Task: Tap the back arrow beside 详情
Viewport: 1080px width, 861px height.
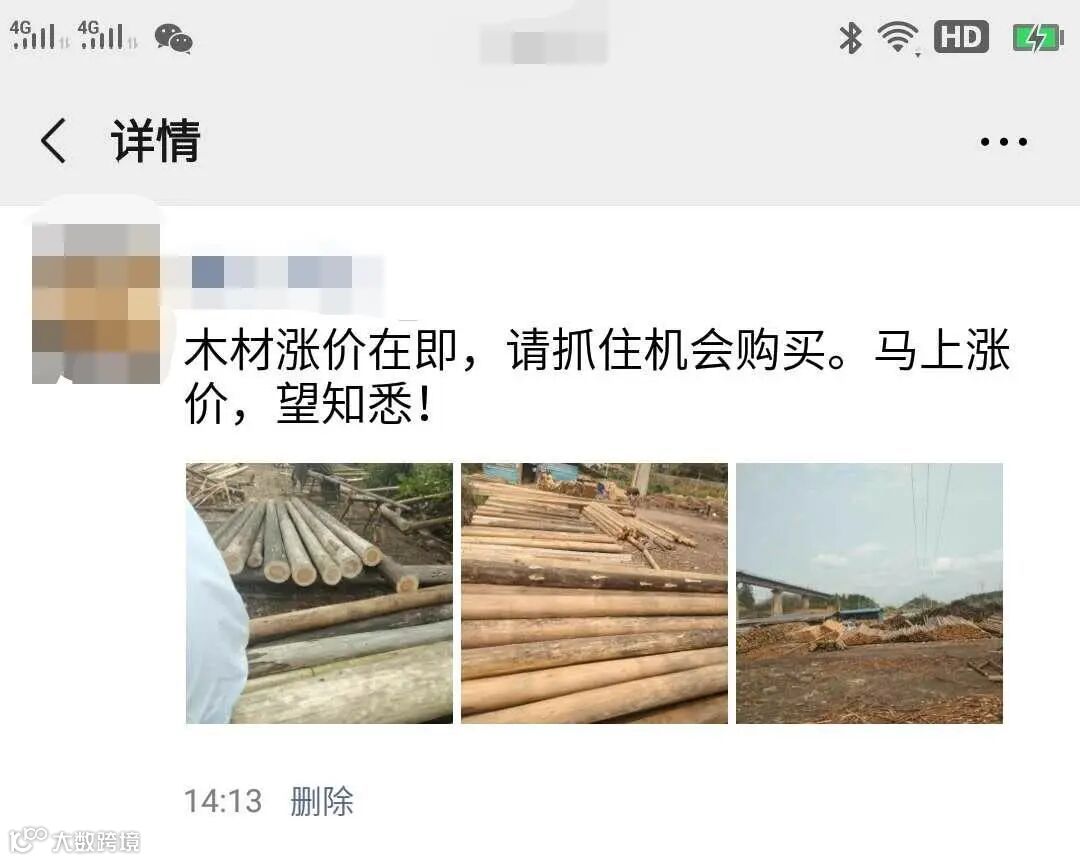Action: point(54,141)
